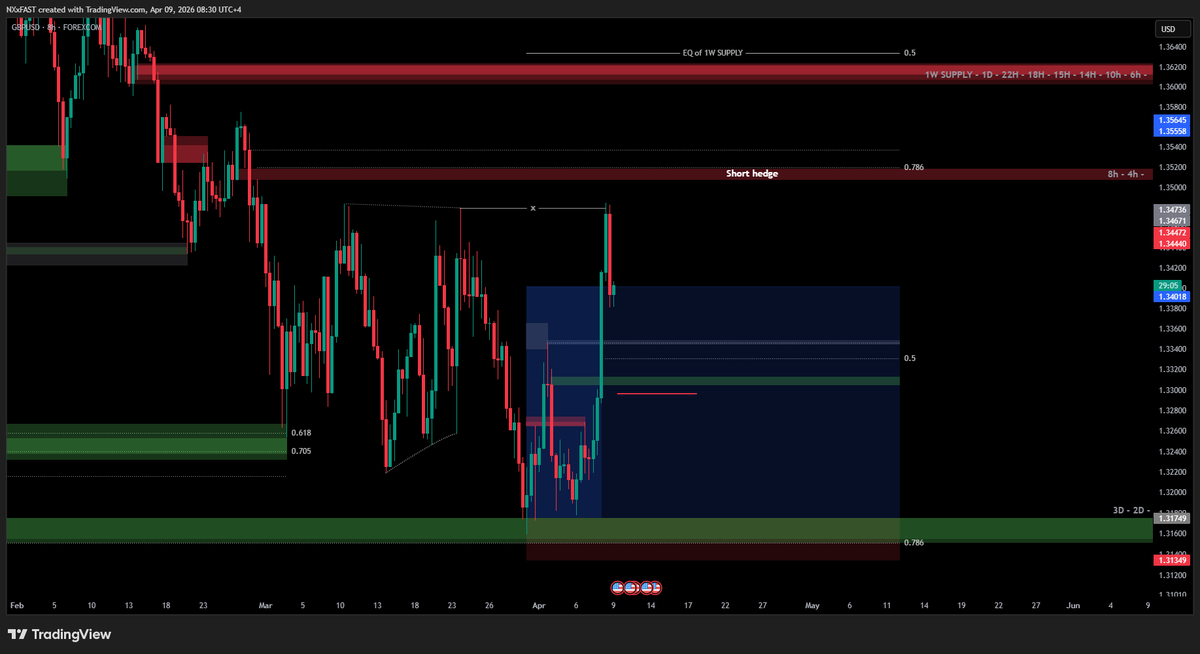The height and width of the screenshot is (654, 1200).
Task: Click the x marker on the swing-high line
Action: tap(533, 208)
